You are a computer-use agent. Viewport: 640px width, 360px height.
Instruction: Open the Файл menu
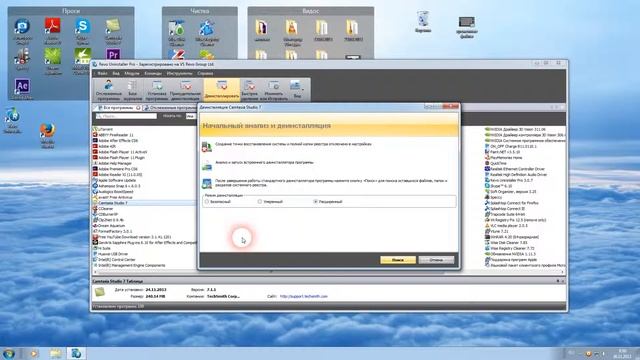[x=102, y=73]
